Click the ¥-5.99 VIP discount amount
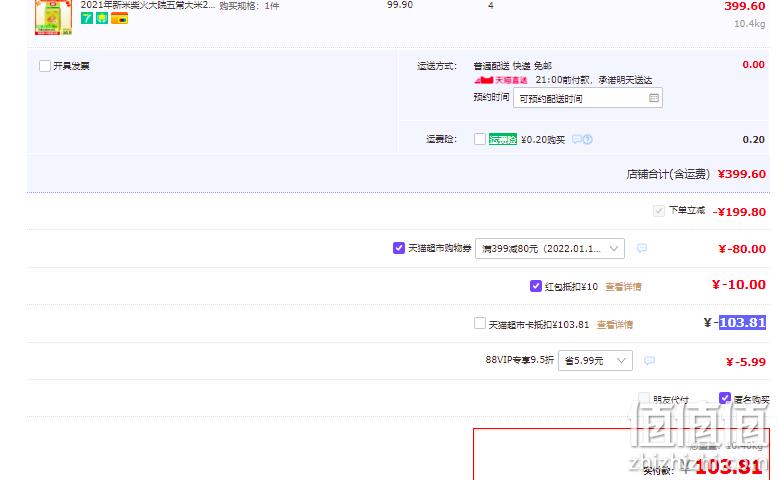 tap(745, 362)
